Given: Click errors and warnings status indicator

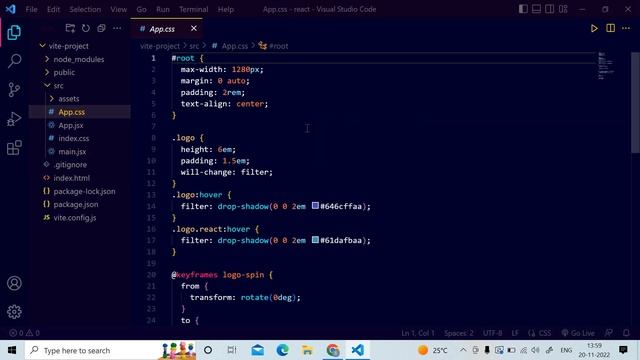Looking at the screenshot, I should click(24, 333).
